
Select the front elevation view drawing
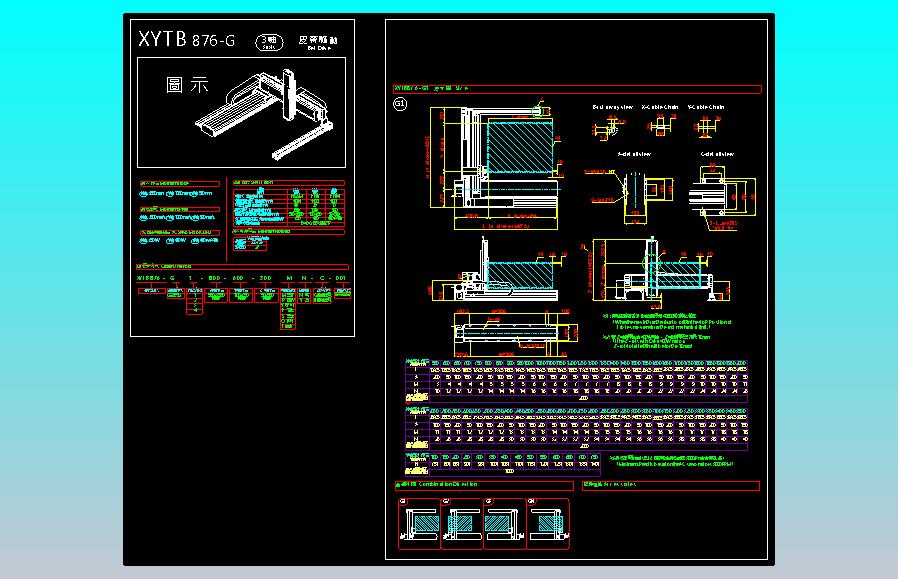click(498, 271)
